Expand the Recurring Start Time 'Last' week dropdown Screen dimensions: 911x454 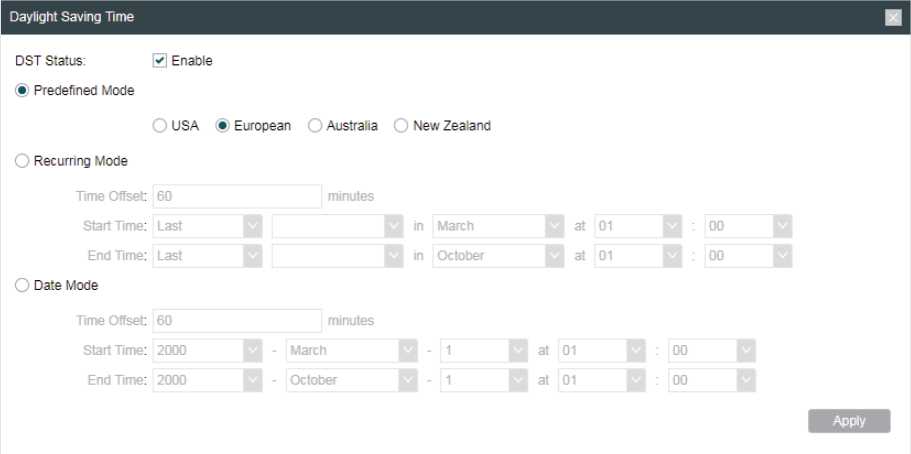(x=207, y=226)
